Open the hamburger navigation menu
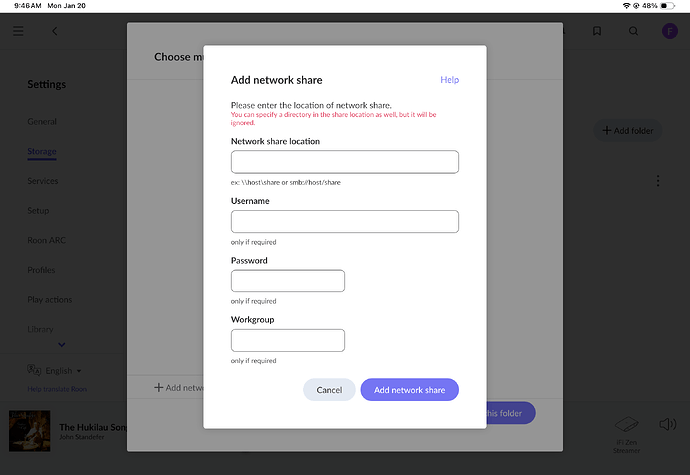690x475 pixels. click(18, 31)
